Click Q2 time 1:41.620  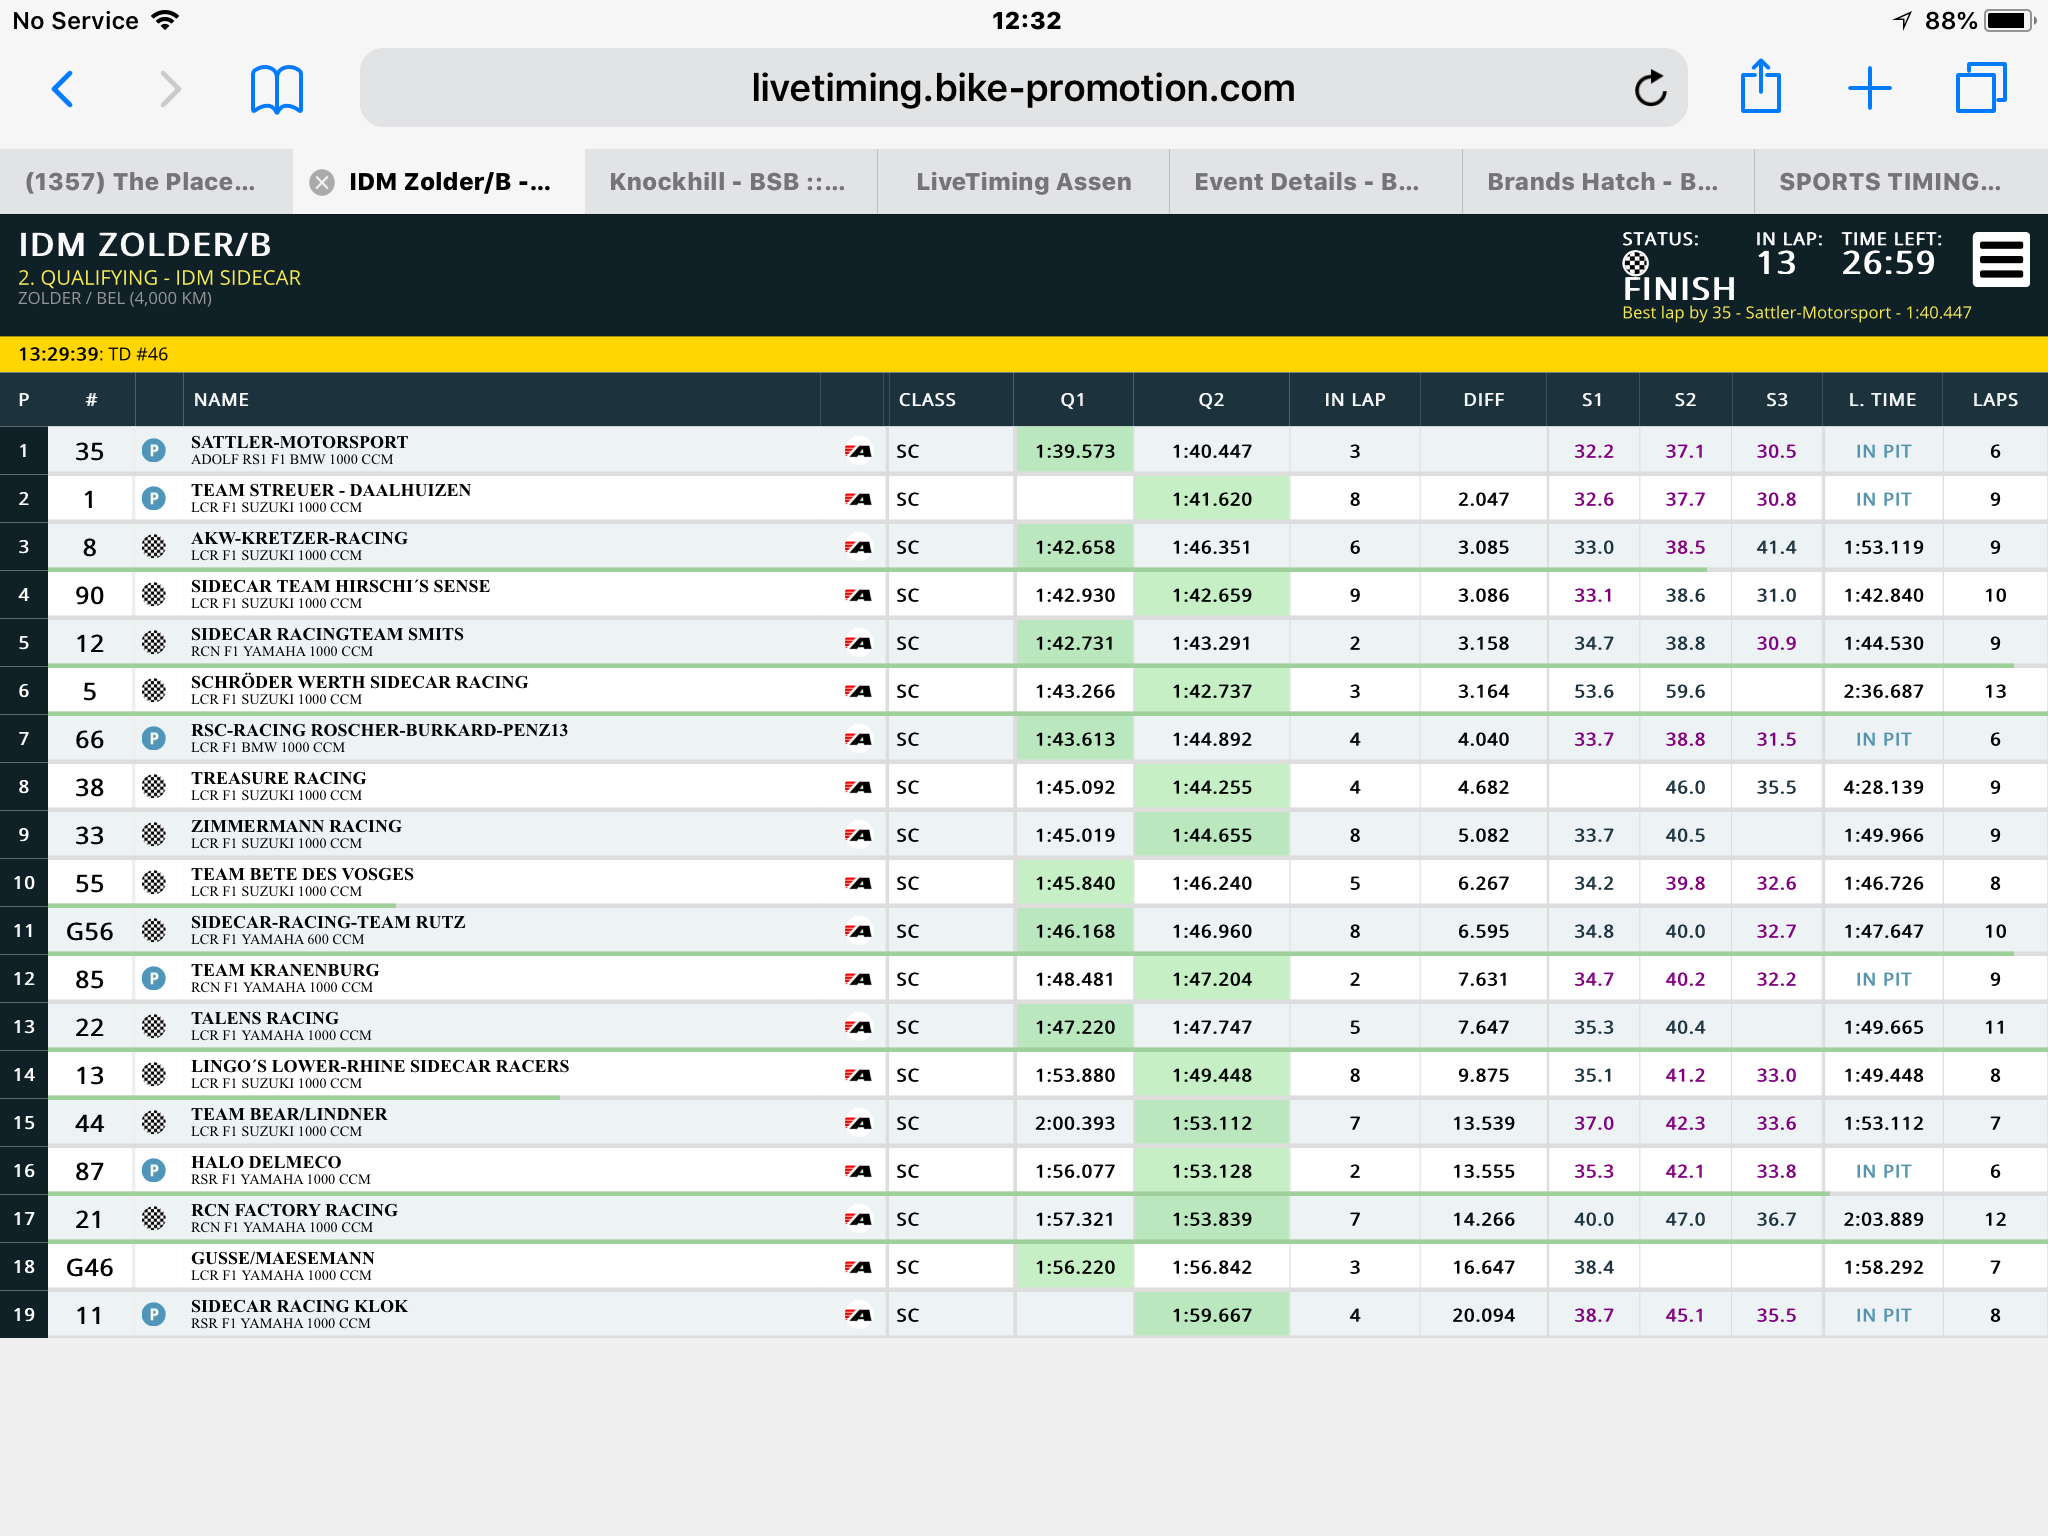coord(1211,499)
